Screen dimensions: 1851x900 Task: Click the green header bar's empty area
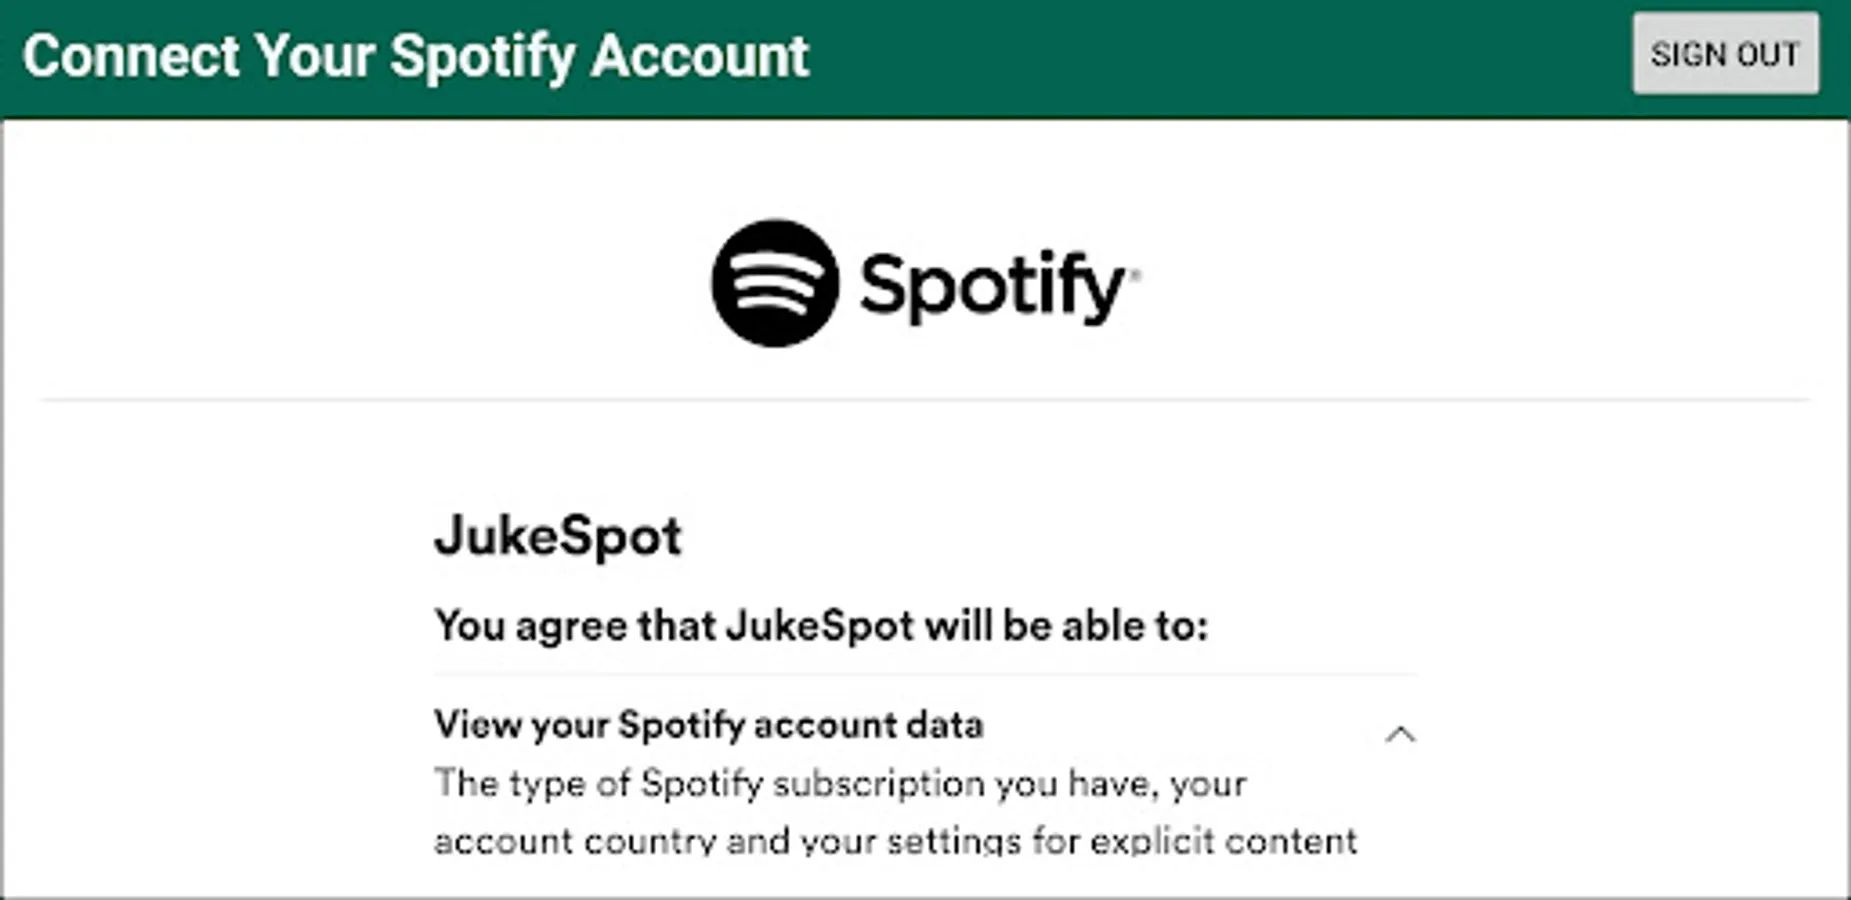[x=1200, y=56]
